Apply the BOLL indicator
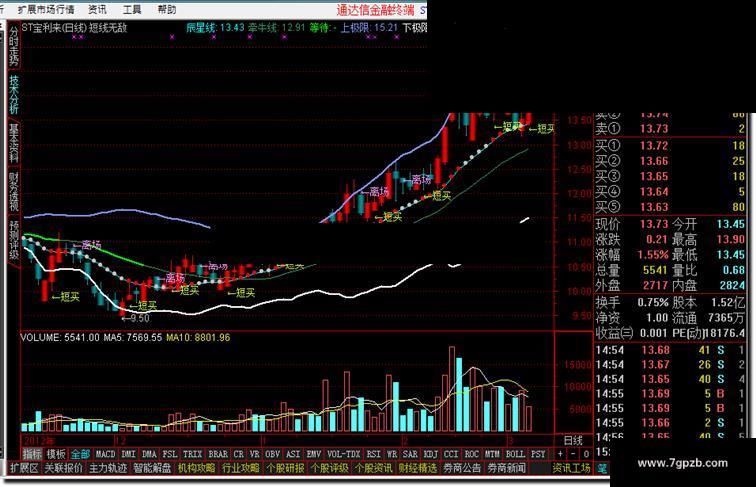Image resolution: width=756 pixels, height=487 pixels. click(x=515, y=454)
